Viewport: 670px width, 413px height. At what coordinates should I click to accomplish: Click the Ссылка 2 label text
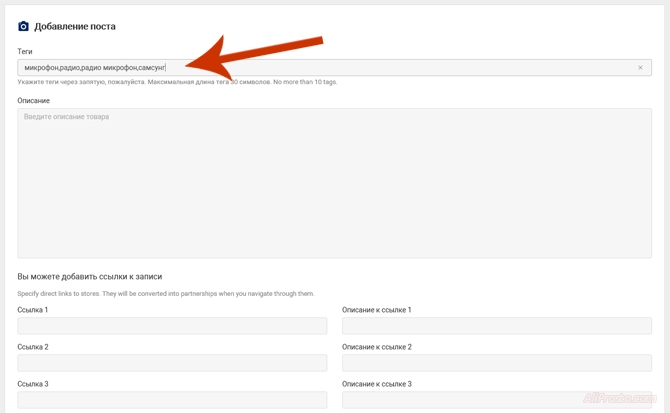[33, 347]
